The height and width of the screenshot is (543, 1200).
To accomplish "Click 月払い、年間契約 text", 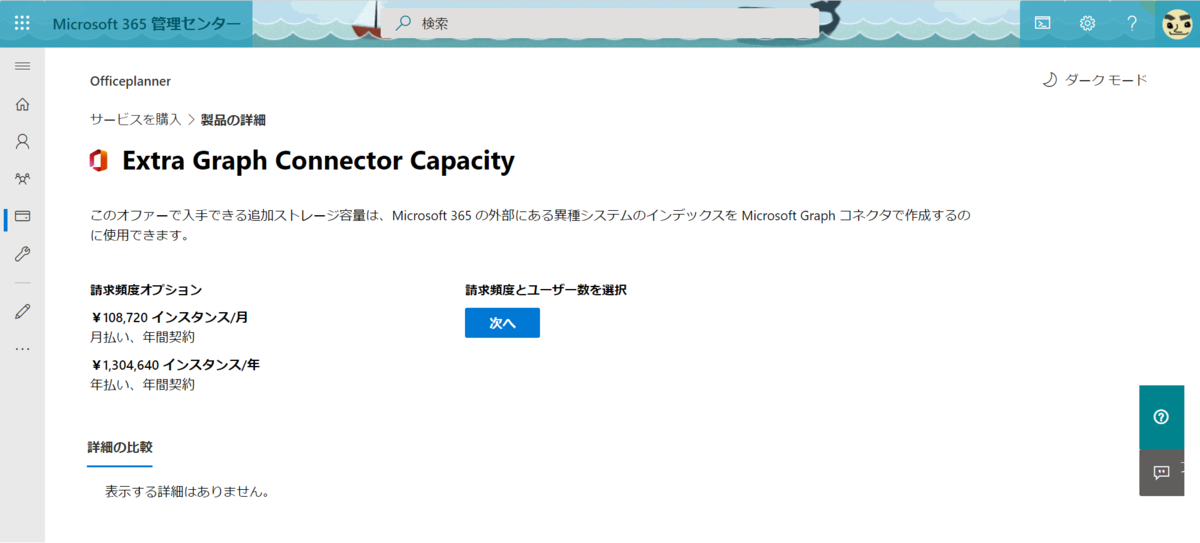I will 142,338.
